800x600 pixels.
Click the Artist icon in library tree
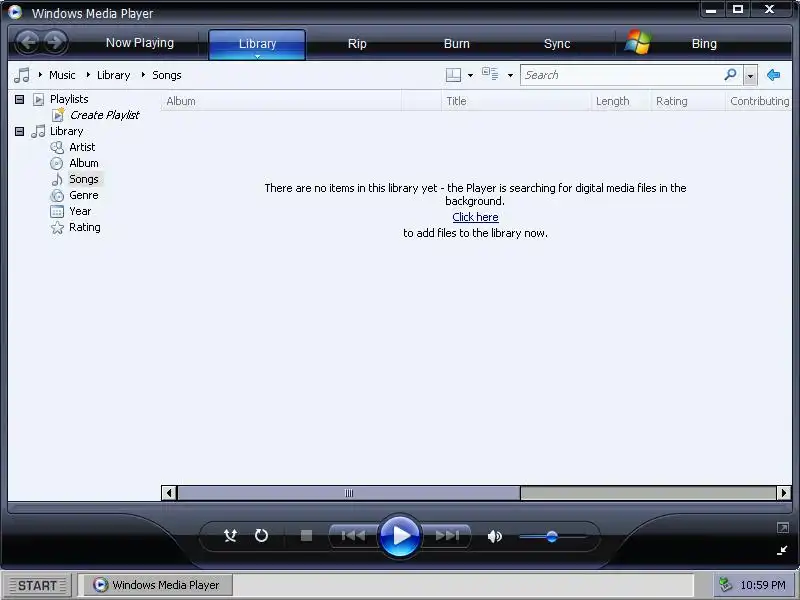point(57,147)
